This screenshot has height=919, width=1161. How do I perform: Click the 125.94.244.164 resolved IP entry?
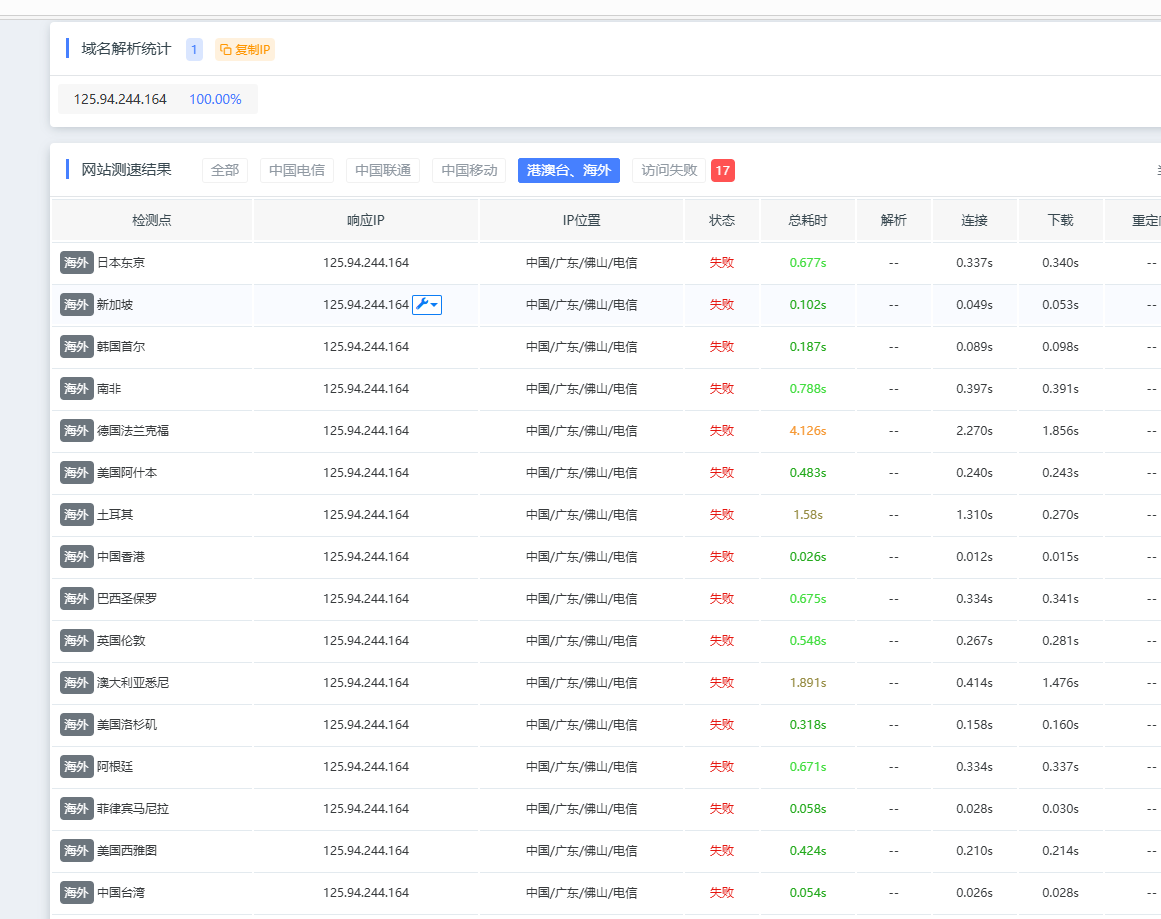click(x=158, y=99)
